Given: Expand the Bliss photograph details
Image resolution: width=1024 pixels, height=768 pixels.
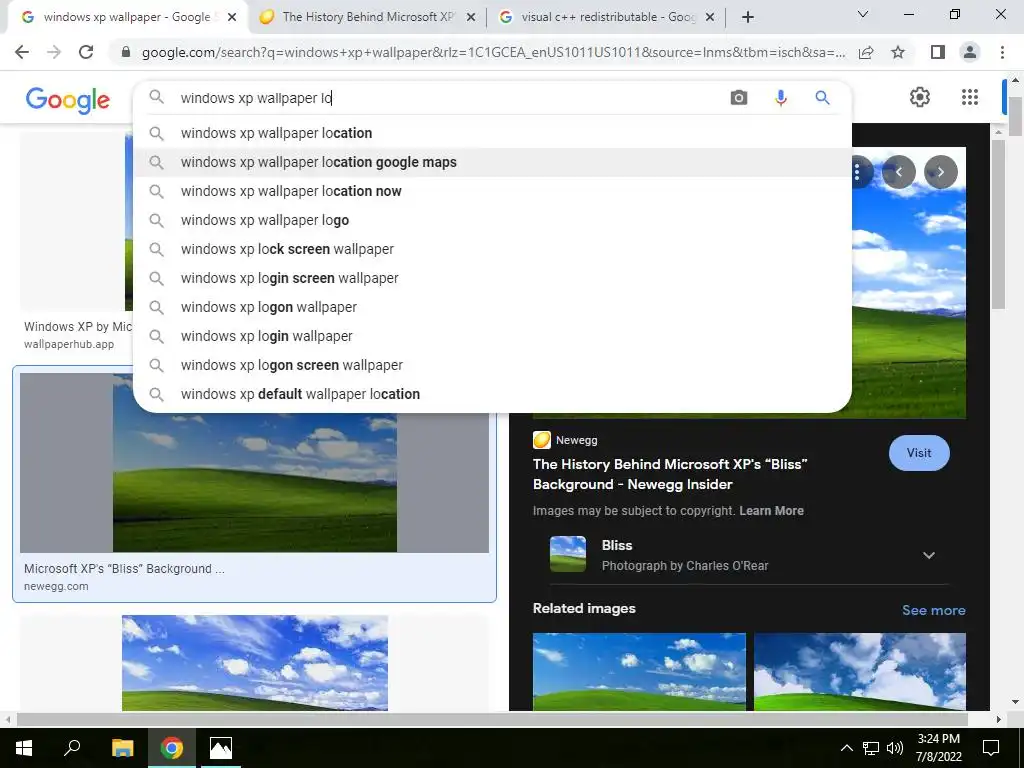Looking at the screenshot, I should pyautogui.click(x=929, y=555).
